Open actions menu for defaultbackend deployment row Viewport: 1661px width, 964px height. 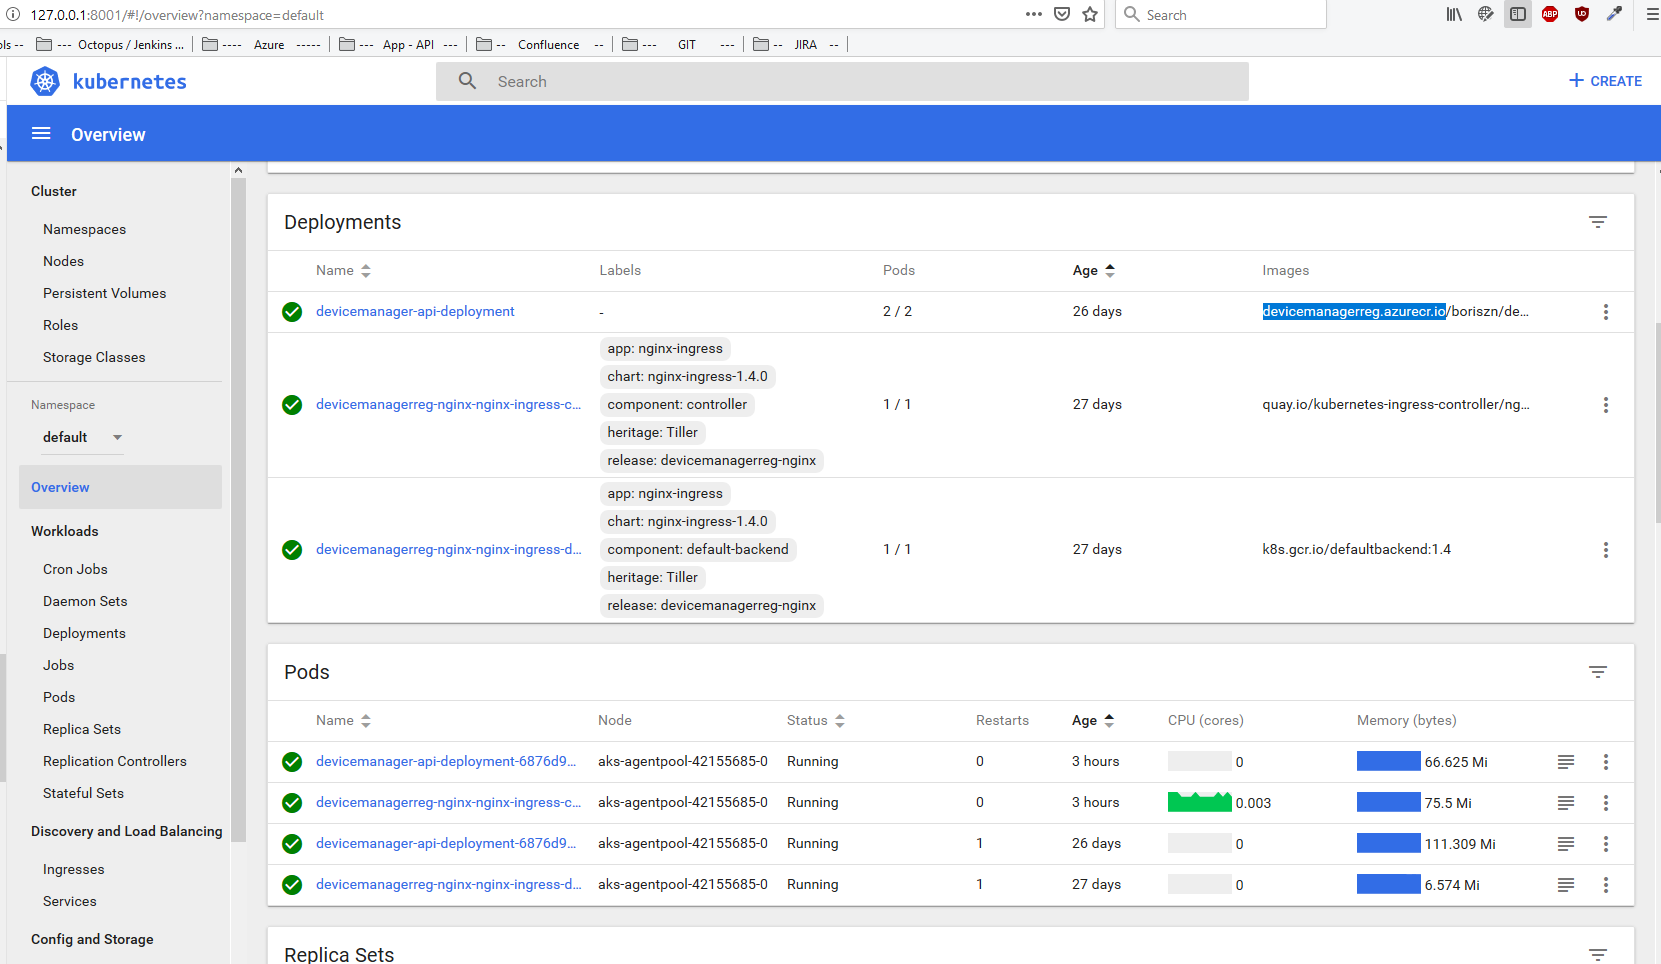[x=1606, y=550]
